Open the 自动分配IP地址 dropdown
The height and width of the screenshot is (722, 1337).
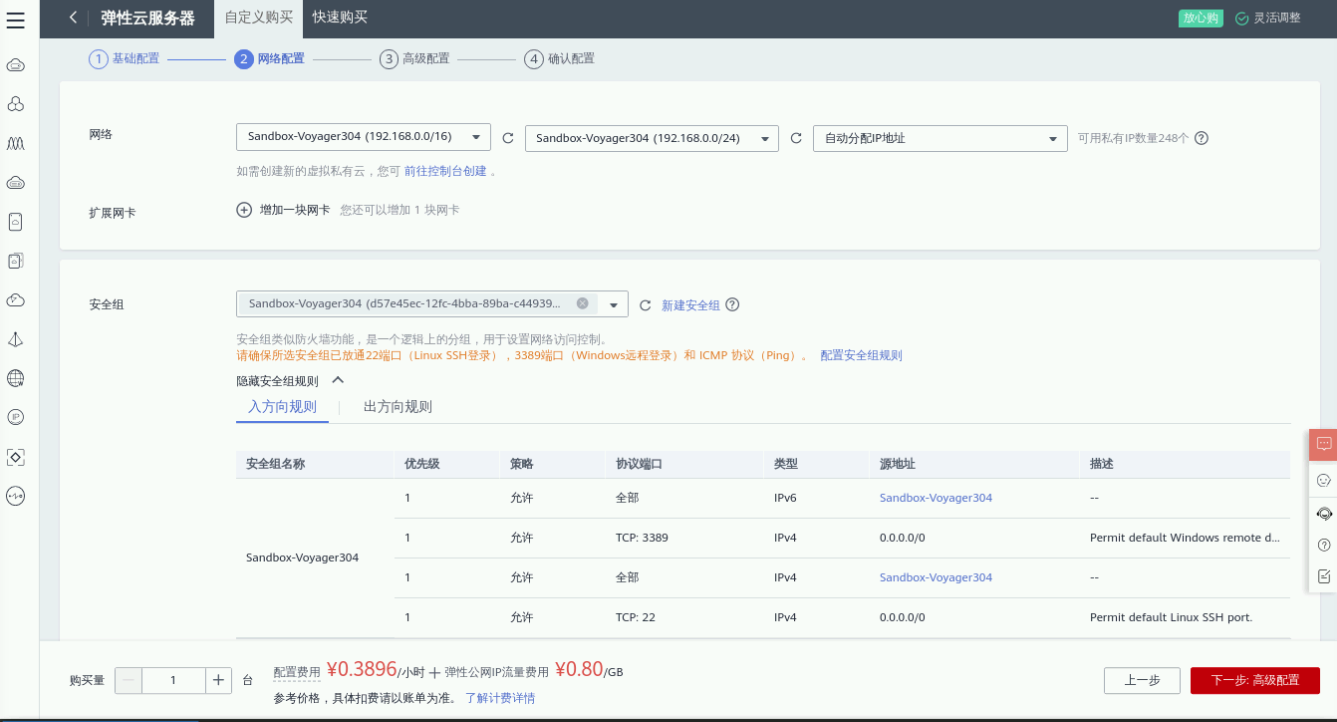pyautogui.click(x=940, y=138)
